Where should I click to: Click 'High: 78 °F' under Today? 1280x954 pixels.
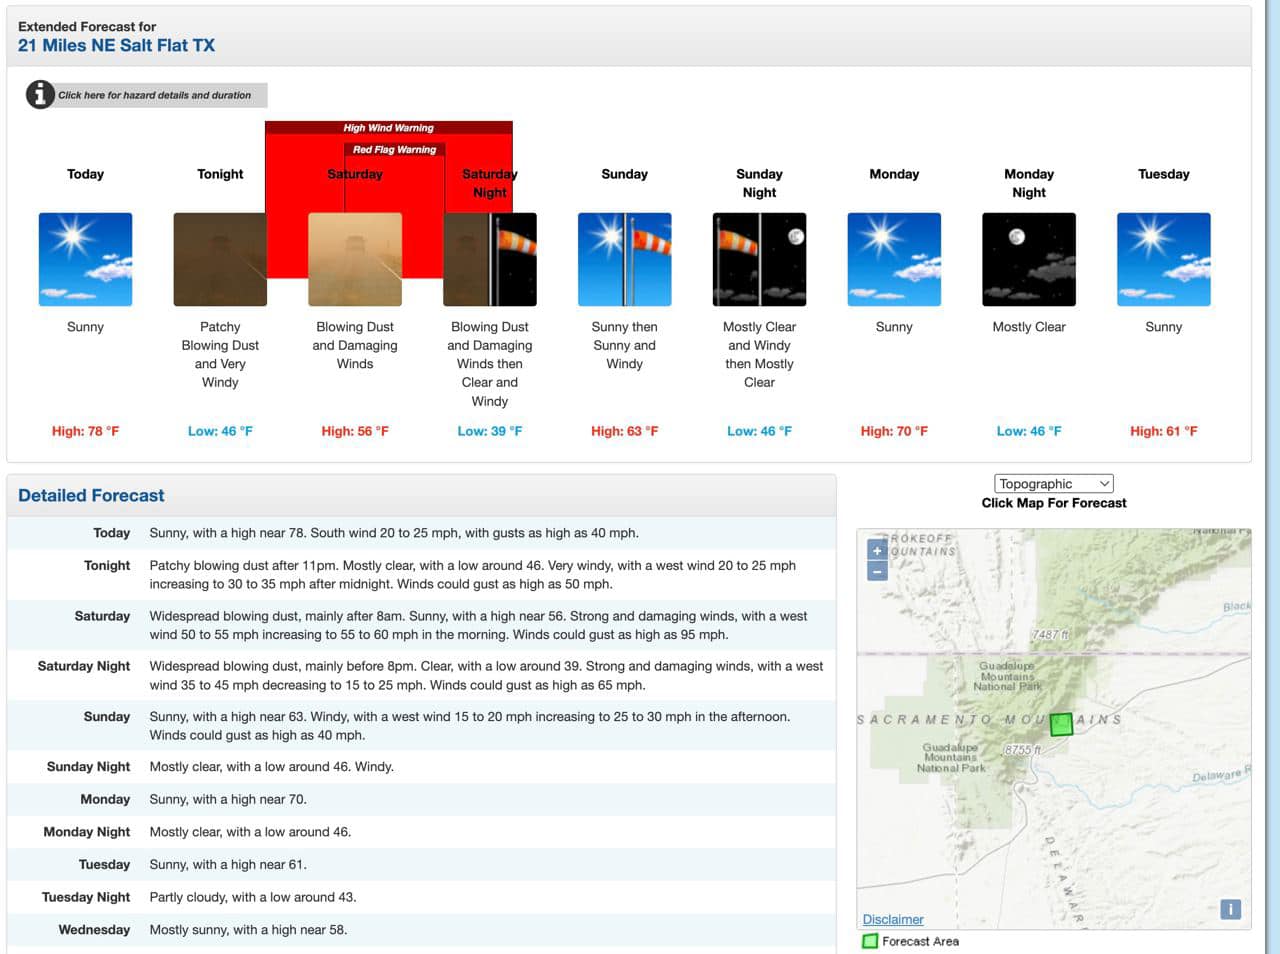(85, 431)
